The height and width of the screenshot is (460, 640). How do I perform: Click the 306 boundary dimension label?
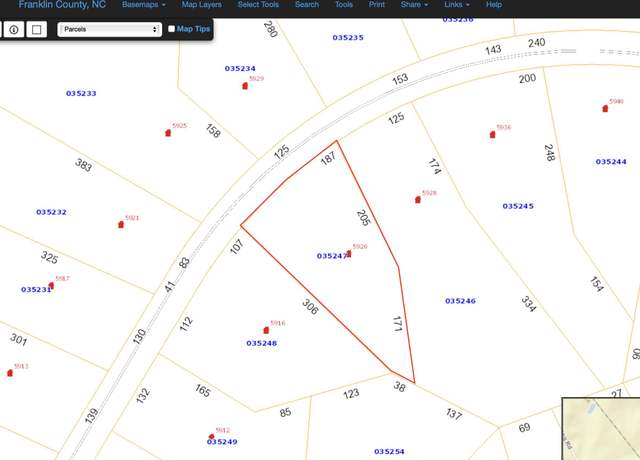click(310, 307)
